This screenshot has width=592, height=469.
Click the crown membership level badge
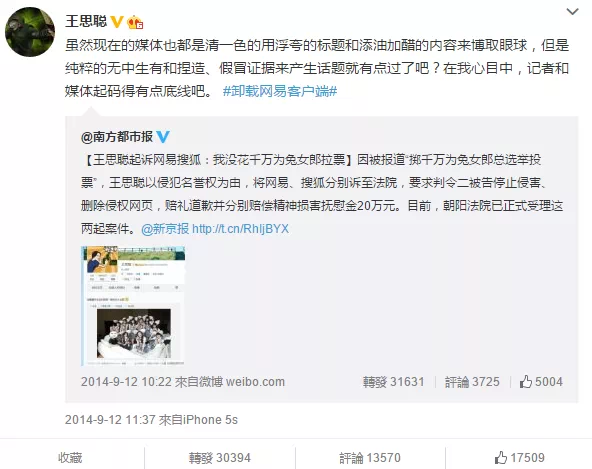coord(135,22)
